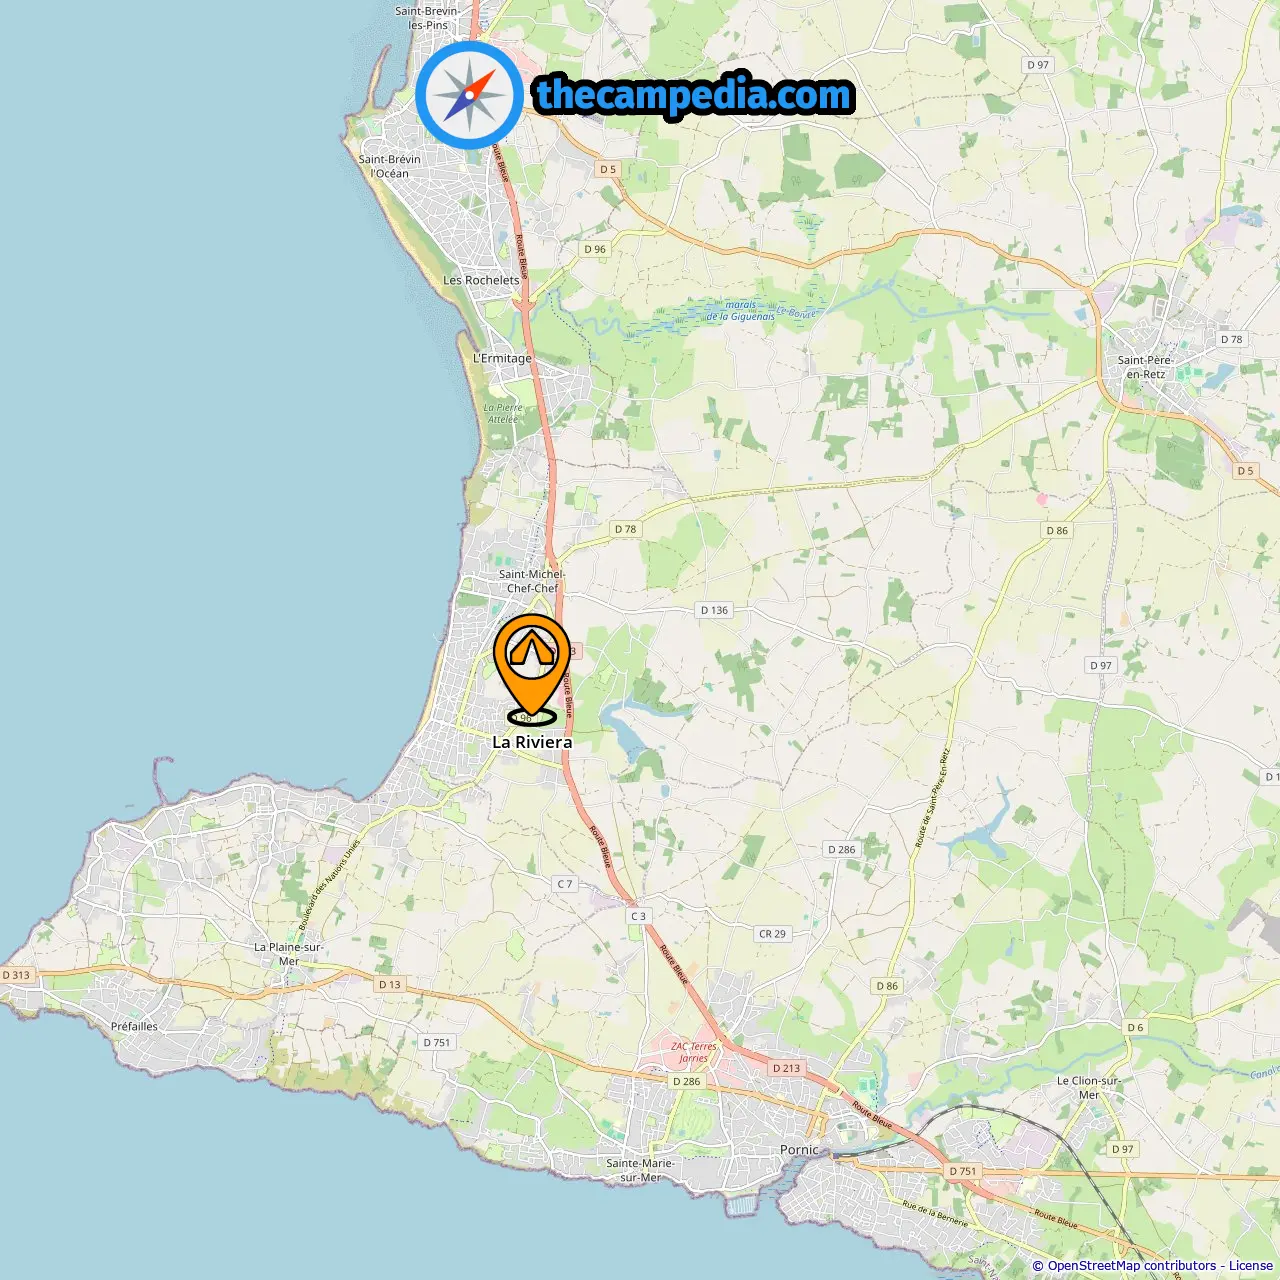Select the La Riviera place label
1280x1280 pixels.
click(532, 742)
